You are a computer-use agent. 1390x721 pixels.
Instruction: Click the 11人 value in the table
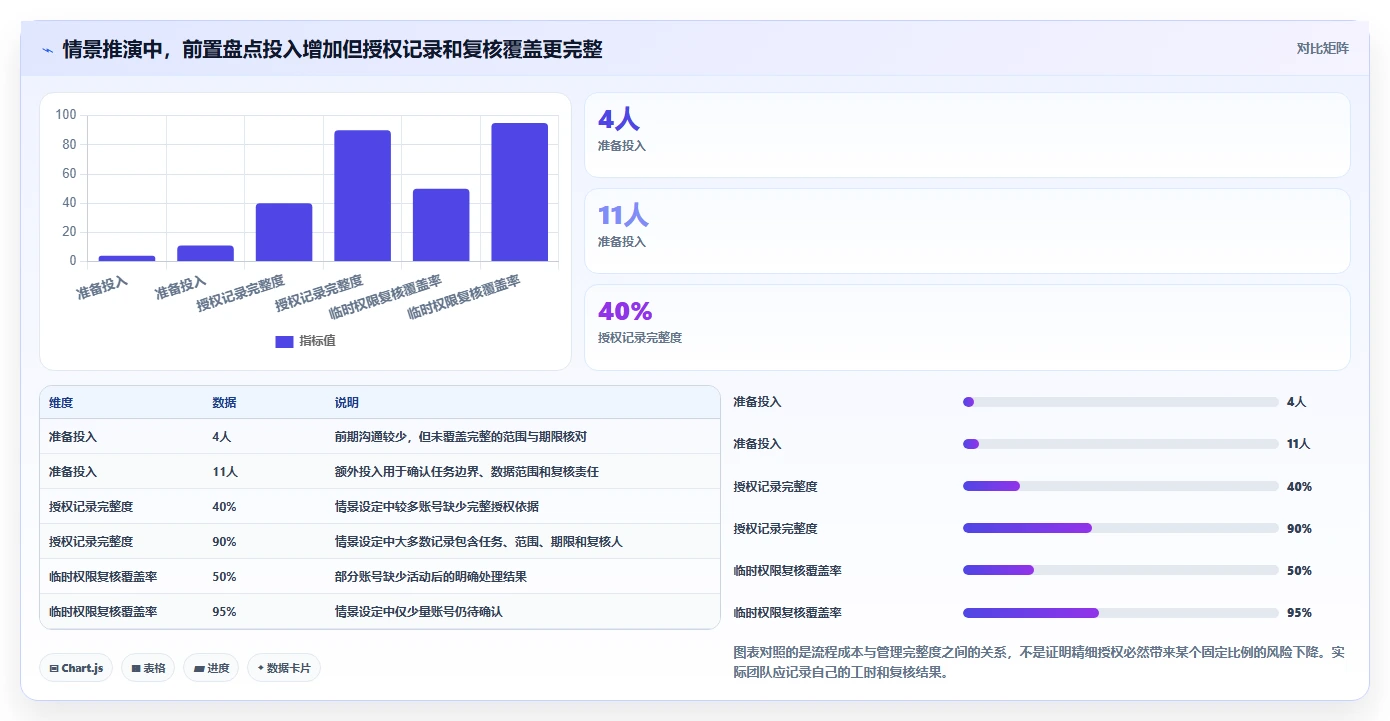coord(225,472)
